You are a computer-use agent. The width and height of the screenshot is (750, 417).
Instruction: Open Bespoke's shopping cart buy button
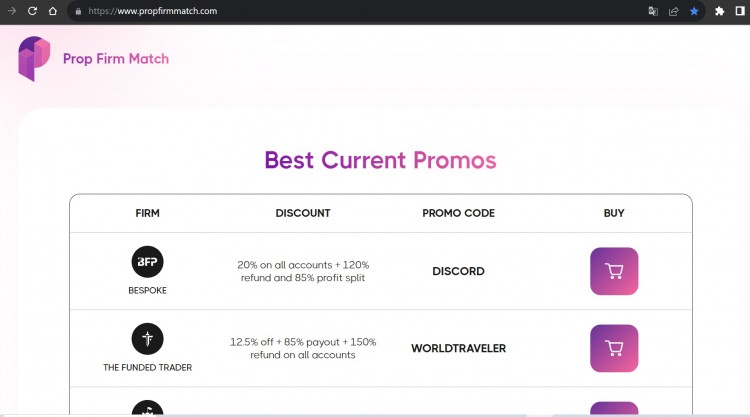(x=614, y=271)
